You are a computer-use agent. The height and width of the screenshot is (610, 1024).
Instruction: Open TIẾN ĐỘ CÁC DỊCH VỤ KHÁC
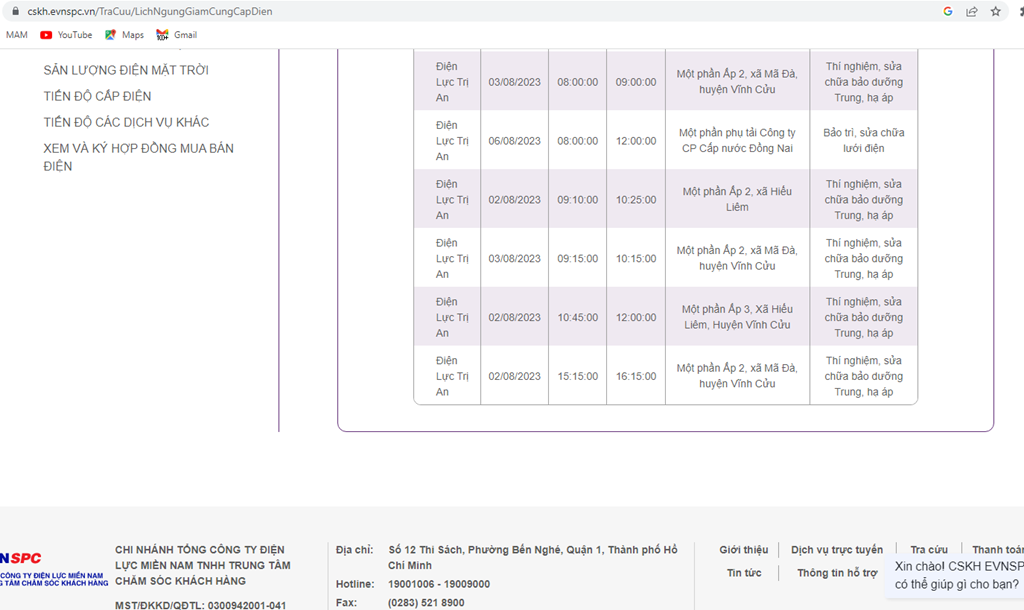point(126,122)
